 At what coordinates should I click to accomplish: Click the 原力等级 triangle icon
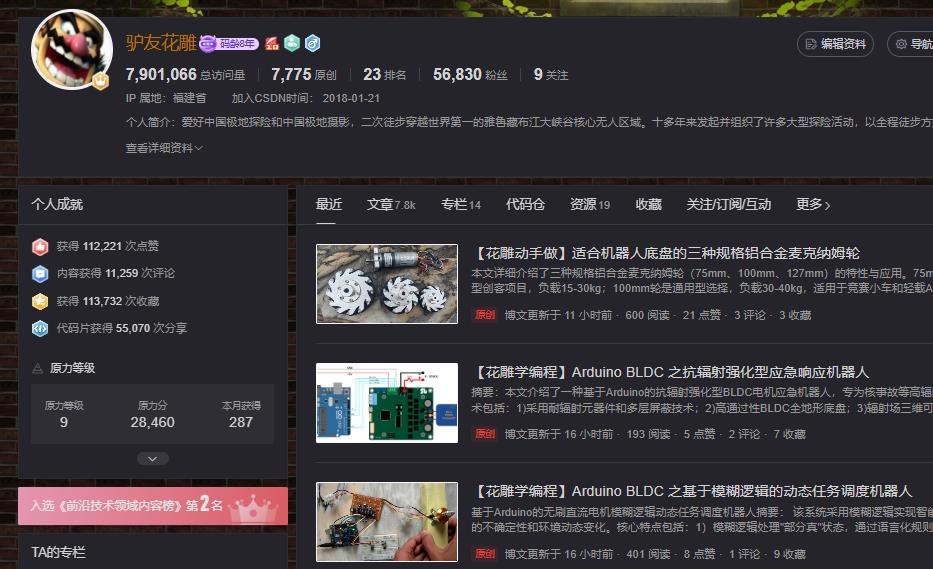38,368
